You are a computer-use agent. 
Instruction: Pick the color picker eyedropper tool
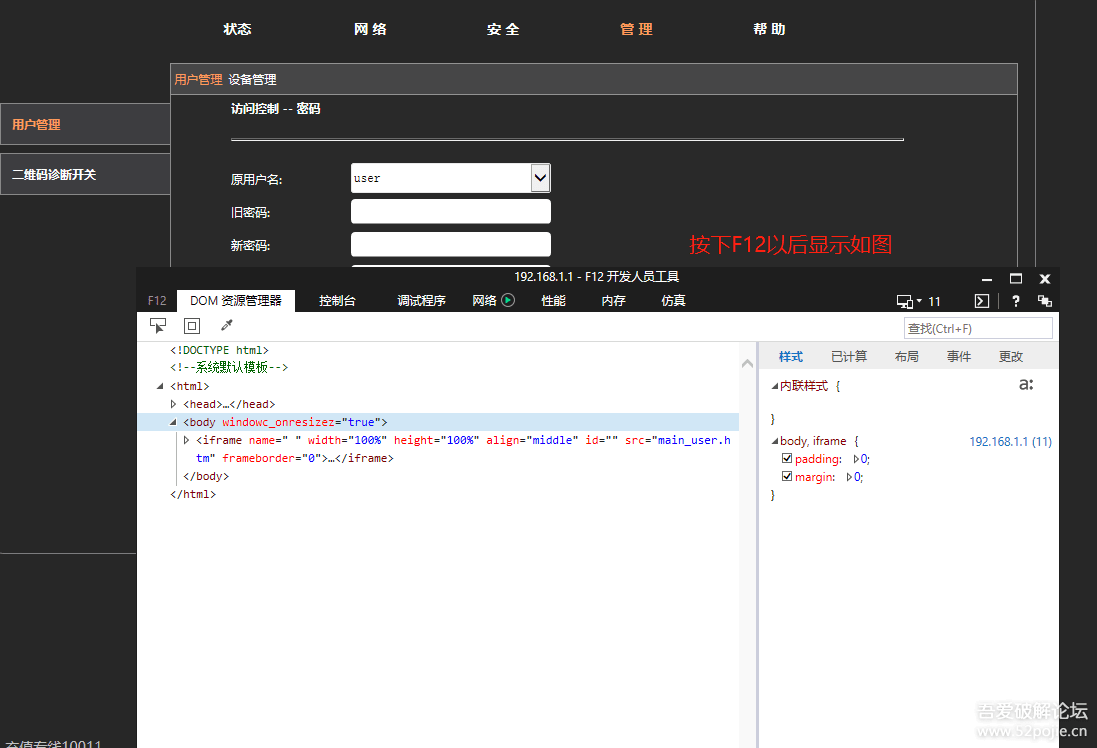pyautogui.click(x=227, y=325)
